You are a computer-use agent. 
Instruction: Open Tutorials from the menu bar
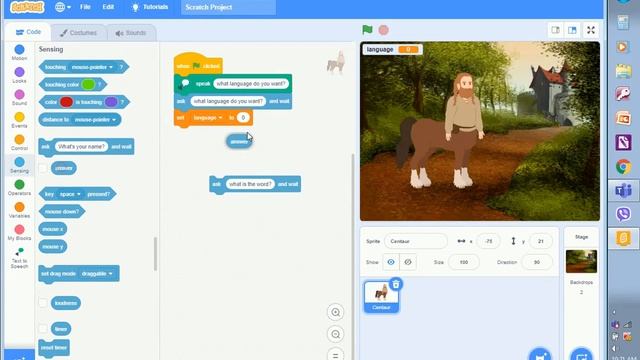coord(150,7)
